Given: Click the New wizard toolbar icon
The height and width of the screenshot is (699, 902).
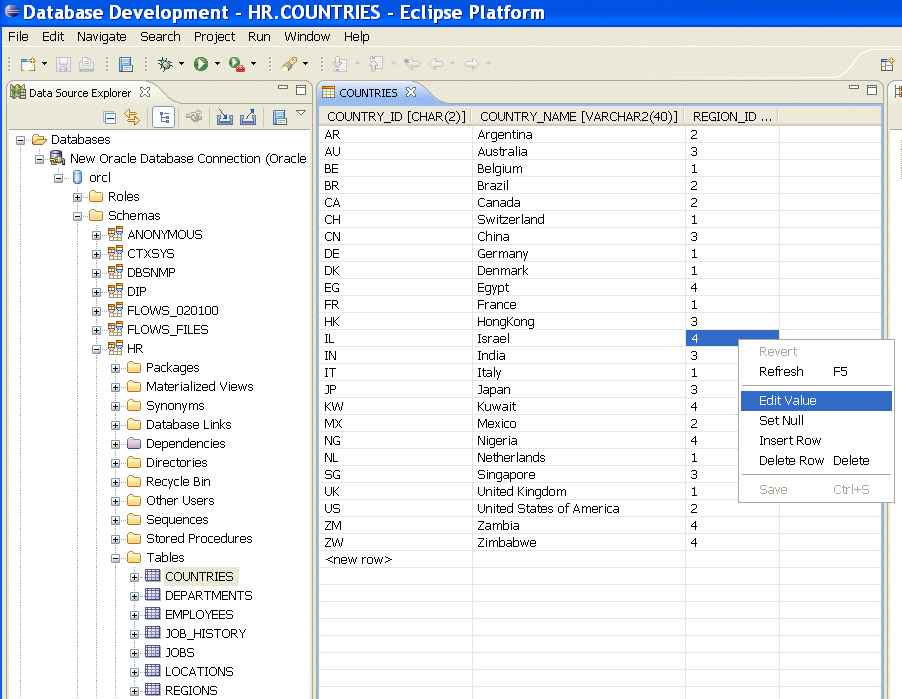Looking at the screenshot, I should [28, 64].
